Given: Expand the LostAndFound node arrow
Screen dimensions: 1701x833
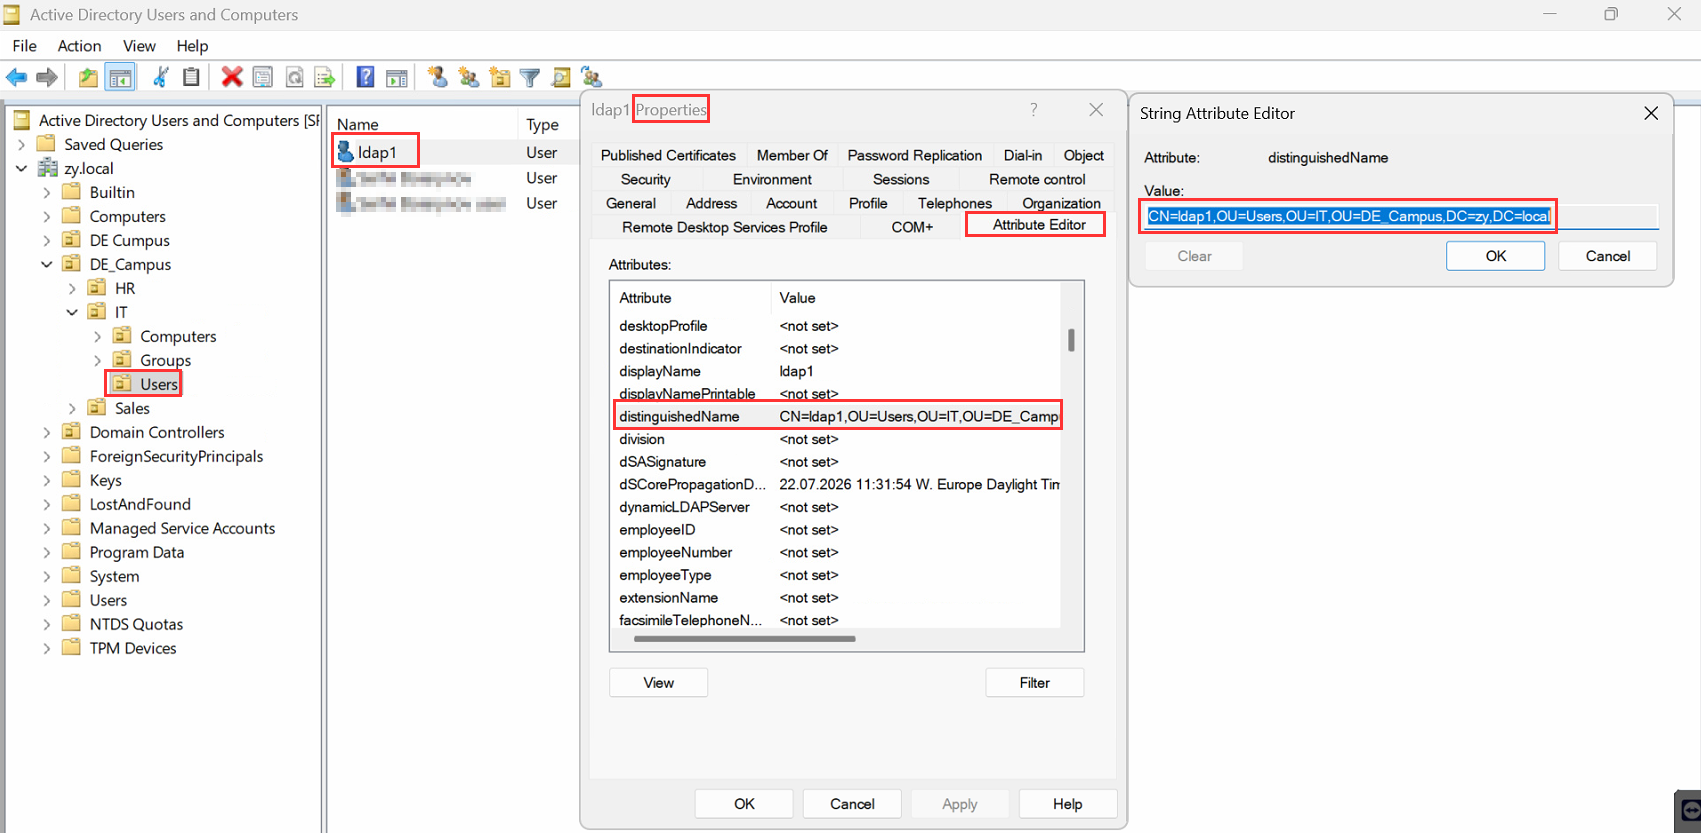Looking at the screenshot, I should click(47, 504).
